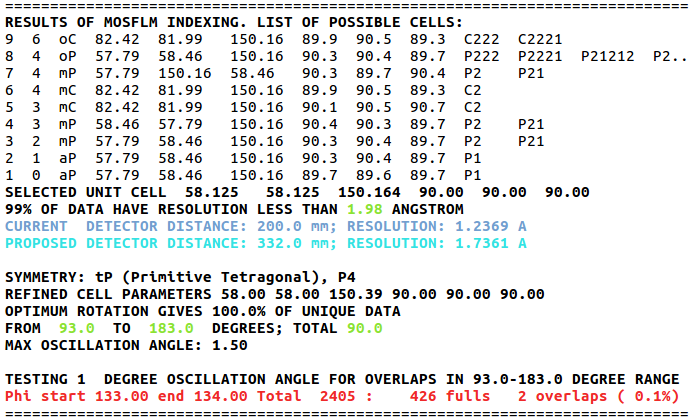Click max oscillation angle value 1.50
Image resolution: width=695 pixels, height=418 pixels.
coord(229,345)
